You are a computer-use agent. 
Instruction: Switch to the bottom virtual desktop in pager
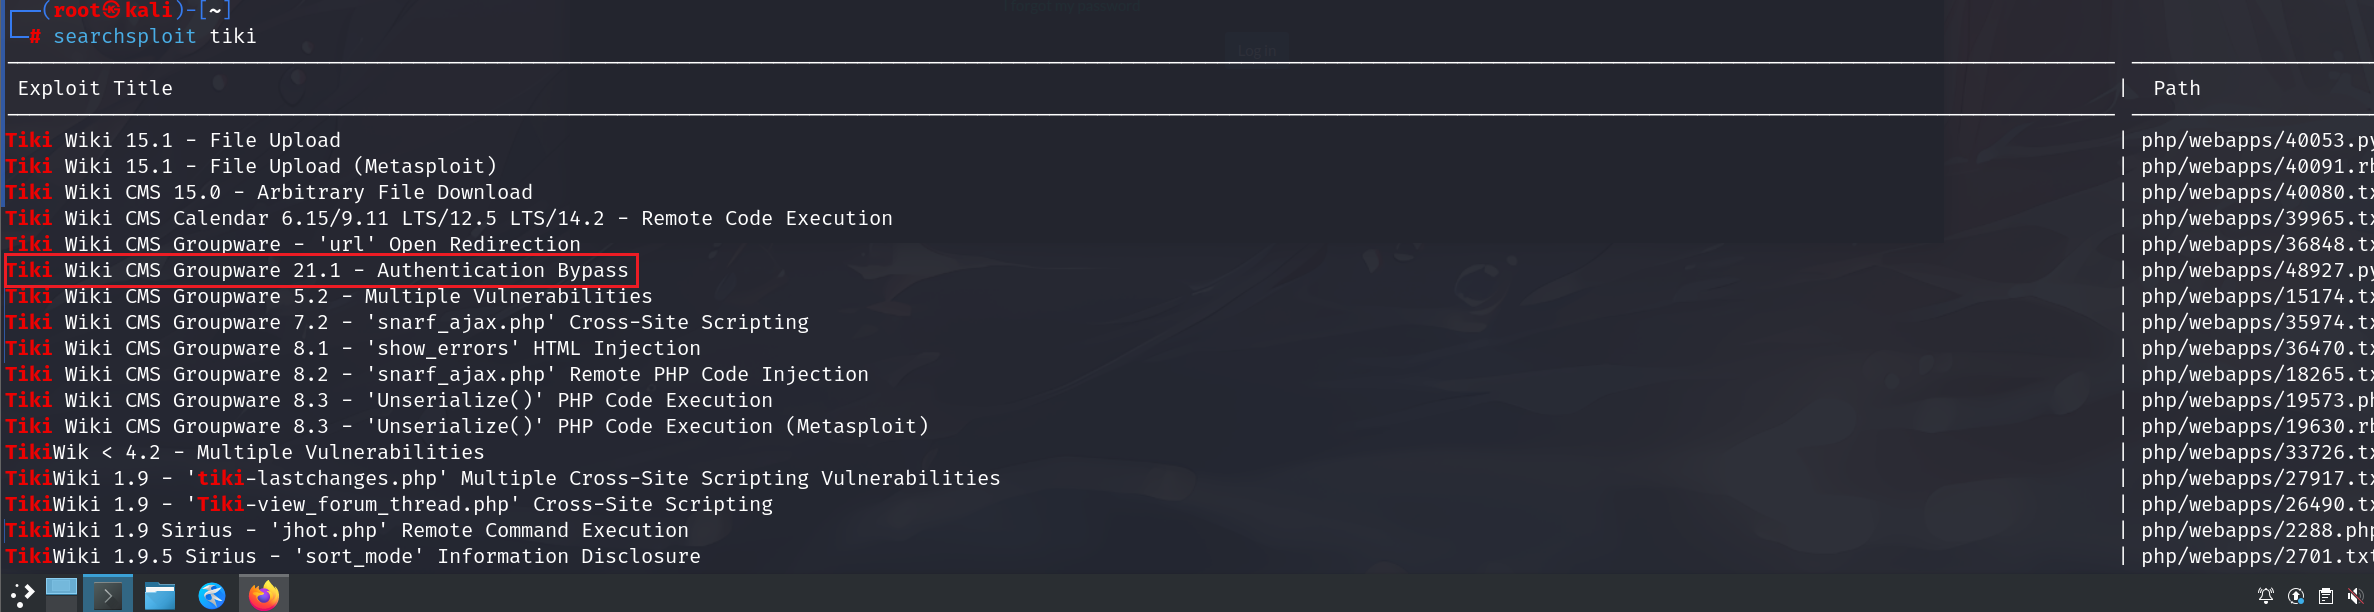[x=61, y=603]
